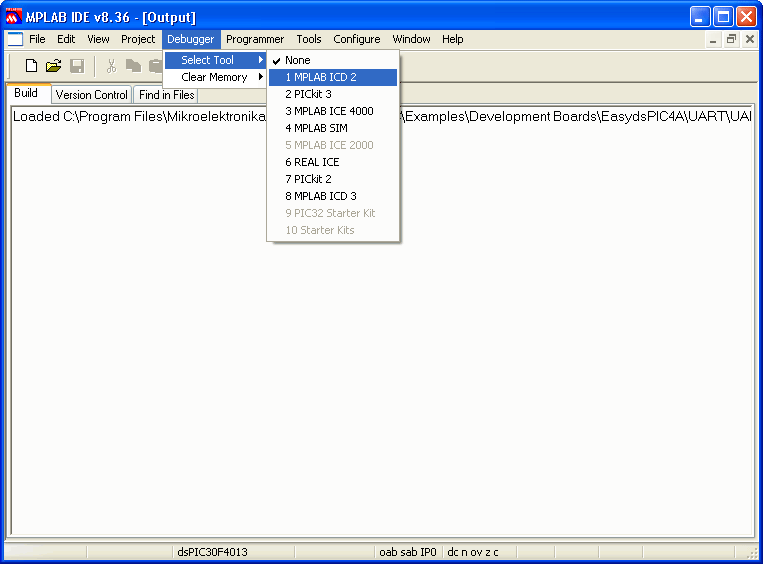Open the Window menu
Image resolution: width=763 pixels, height=564 pixels.
(411, 39)
